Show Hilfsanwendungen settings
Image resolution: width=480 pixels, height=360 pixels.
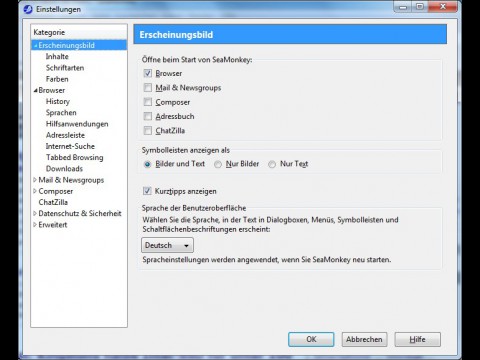click(x=77, y=124)
